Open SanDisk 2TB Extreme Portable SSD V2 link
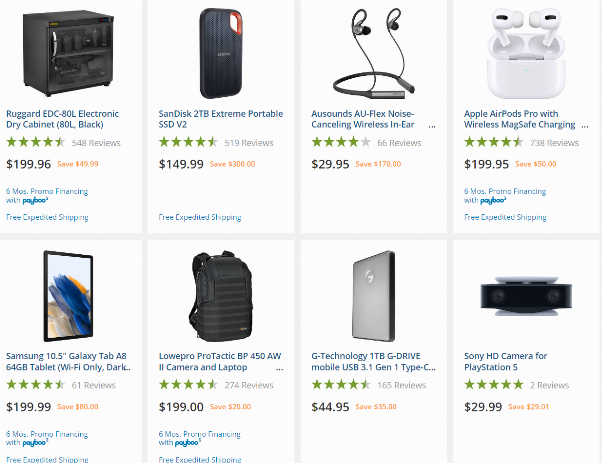This screenshot has height=463, width=602. click(221, 119)
